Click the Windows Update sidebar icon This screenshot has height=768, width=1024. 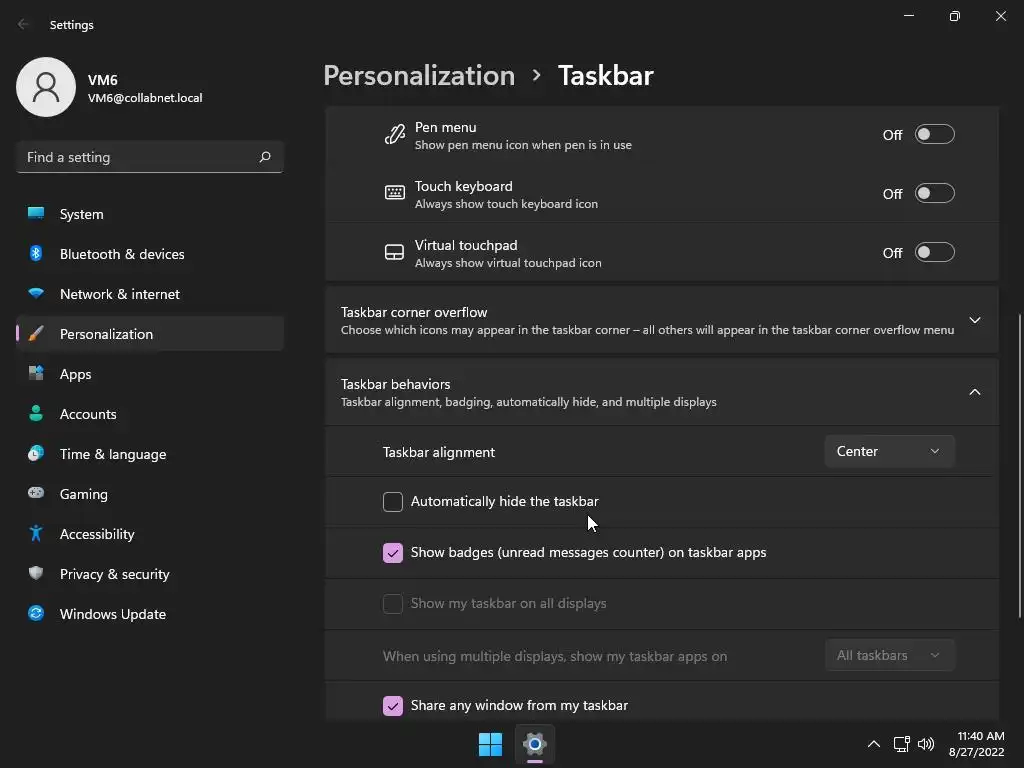click(x=36, y=614)
